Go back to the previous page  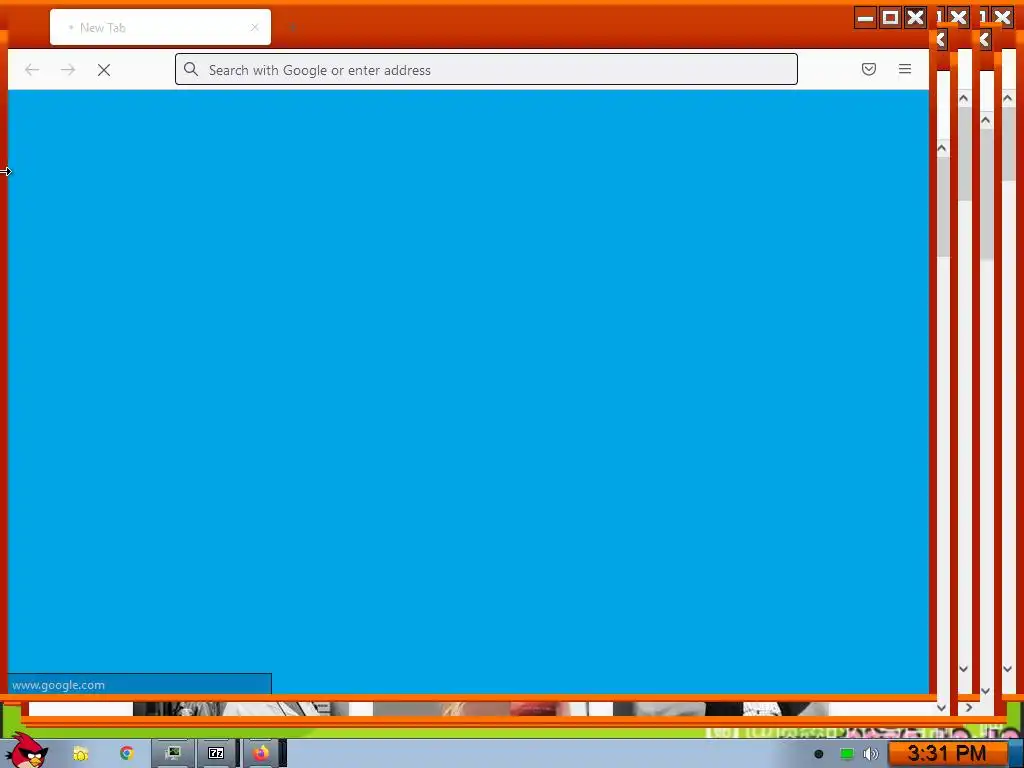pos(32,70)
